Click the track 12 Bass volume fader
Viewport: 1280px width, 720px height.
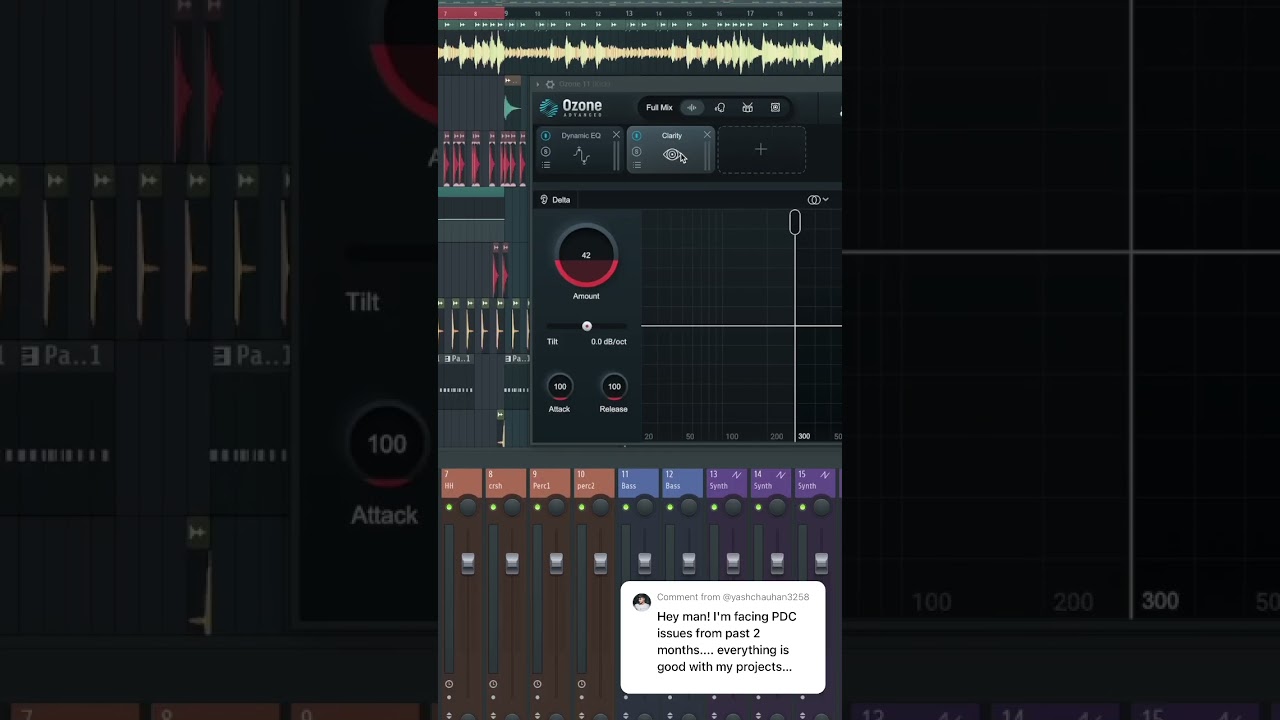[x=688, y=563]
